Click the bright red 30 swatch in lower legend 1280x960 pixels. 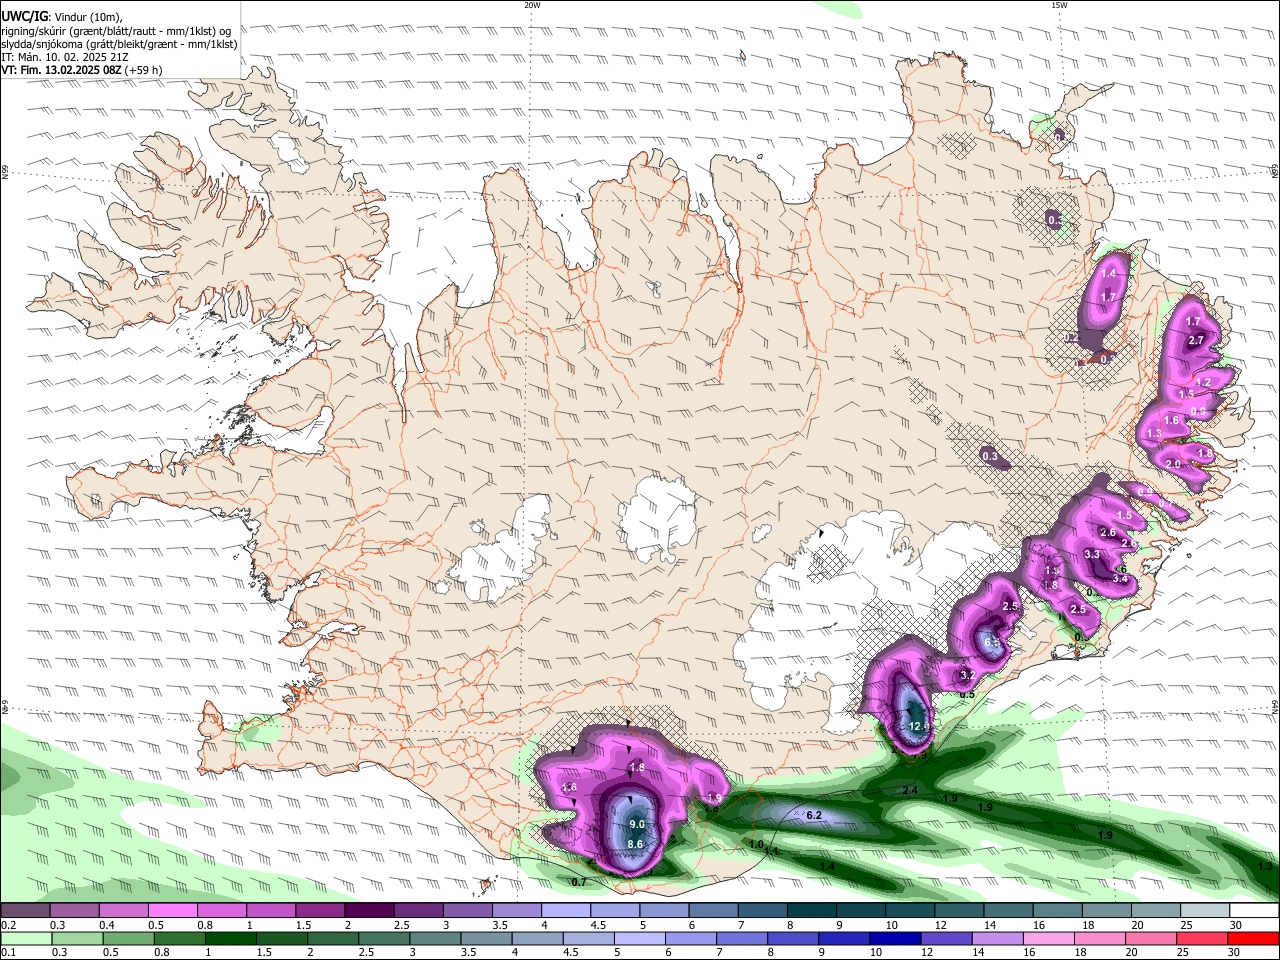(1254, 938)
